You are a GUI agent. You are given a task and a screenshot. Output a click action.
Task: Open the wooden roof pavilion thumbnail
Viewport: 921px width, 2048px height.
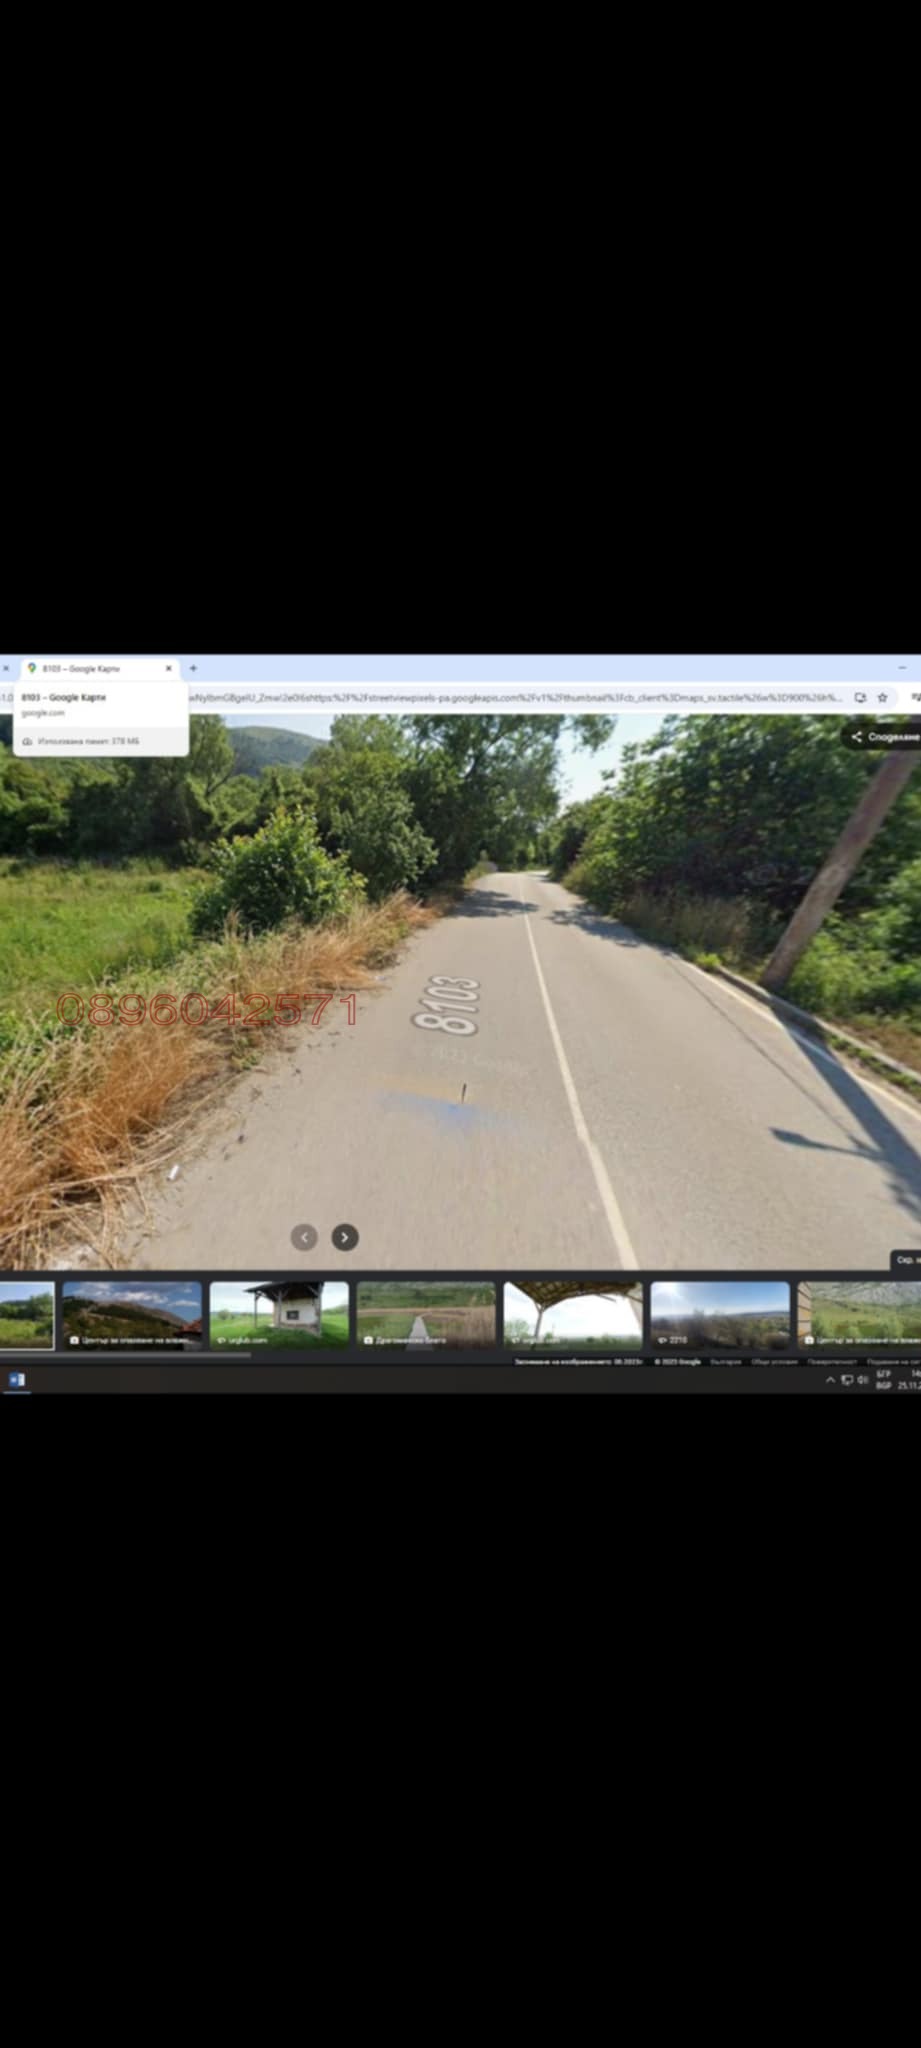coord(573,1315)
